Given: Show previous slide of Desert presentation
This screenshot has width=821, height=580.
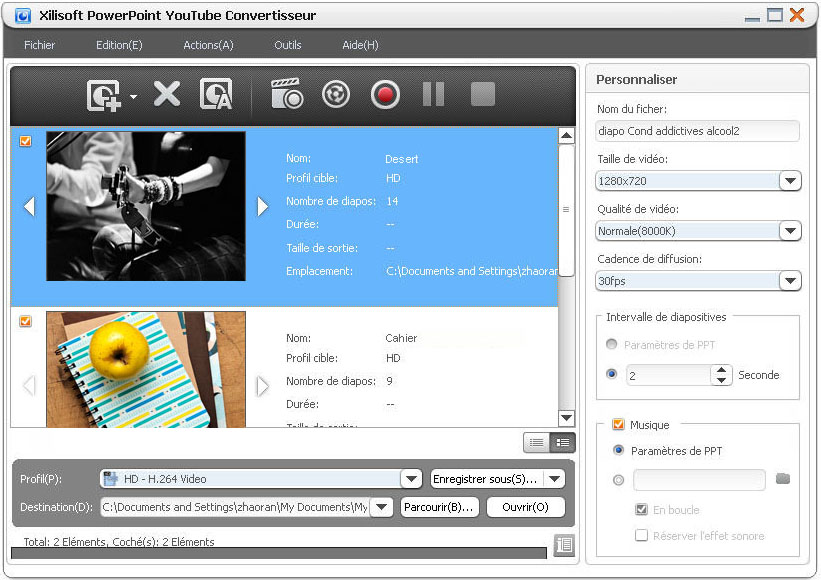Looking at the screenshot, I should pos(29,206).
